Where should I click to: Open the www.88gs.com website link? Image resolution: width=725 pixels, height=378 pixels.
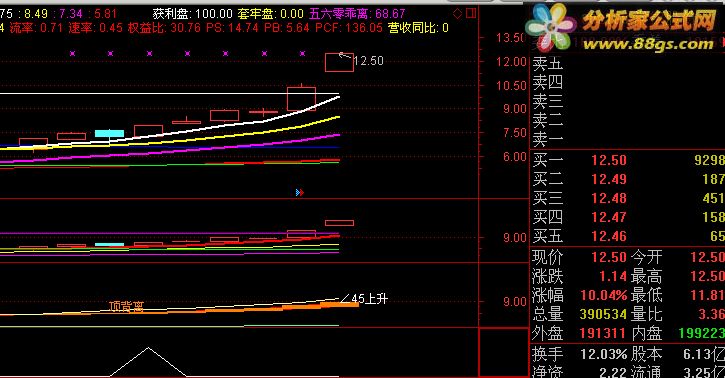point(648,44)
